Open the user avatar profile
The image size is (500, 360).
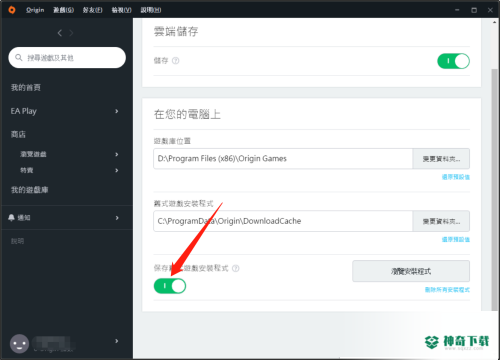point(19,344)
